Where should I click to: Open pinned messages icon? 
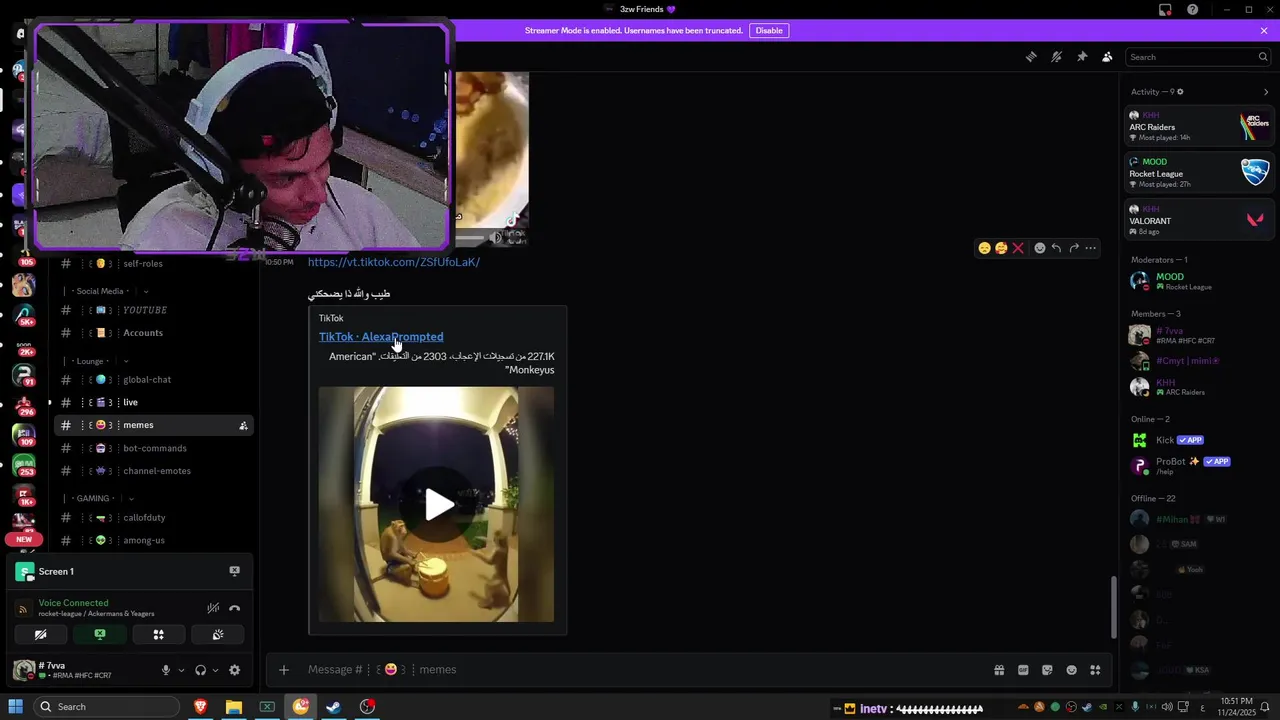coord(1082,57)
